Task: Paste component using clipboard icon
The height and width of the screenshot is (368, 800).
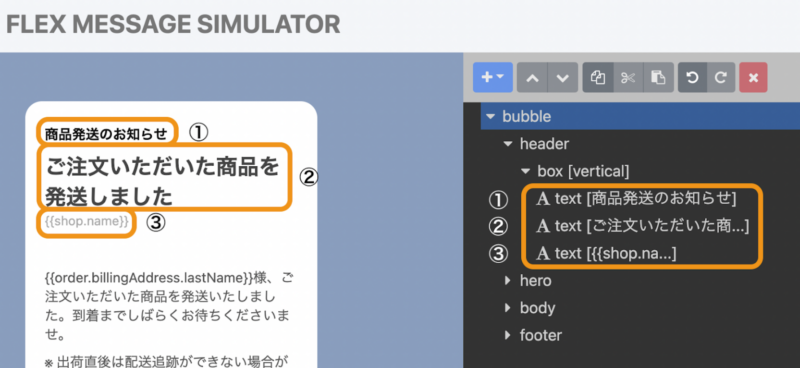Action: 659,78
